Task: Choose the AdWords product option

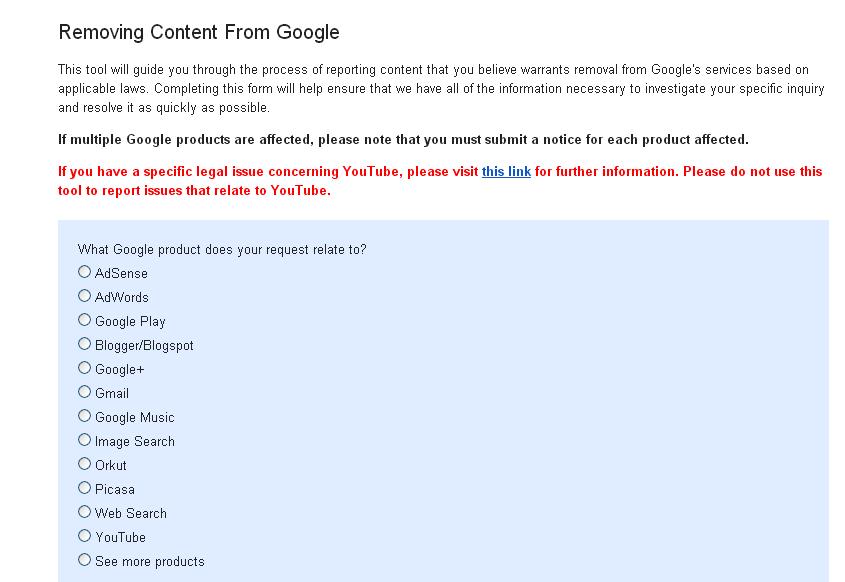Action: (85, 296)
